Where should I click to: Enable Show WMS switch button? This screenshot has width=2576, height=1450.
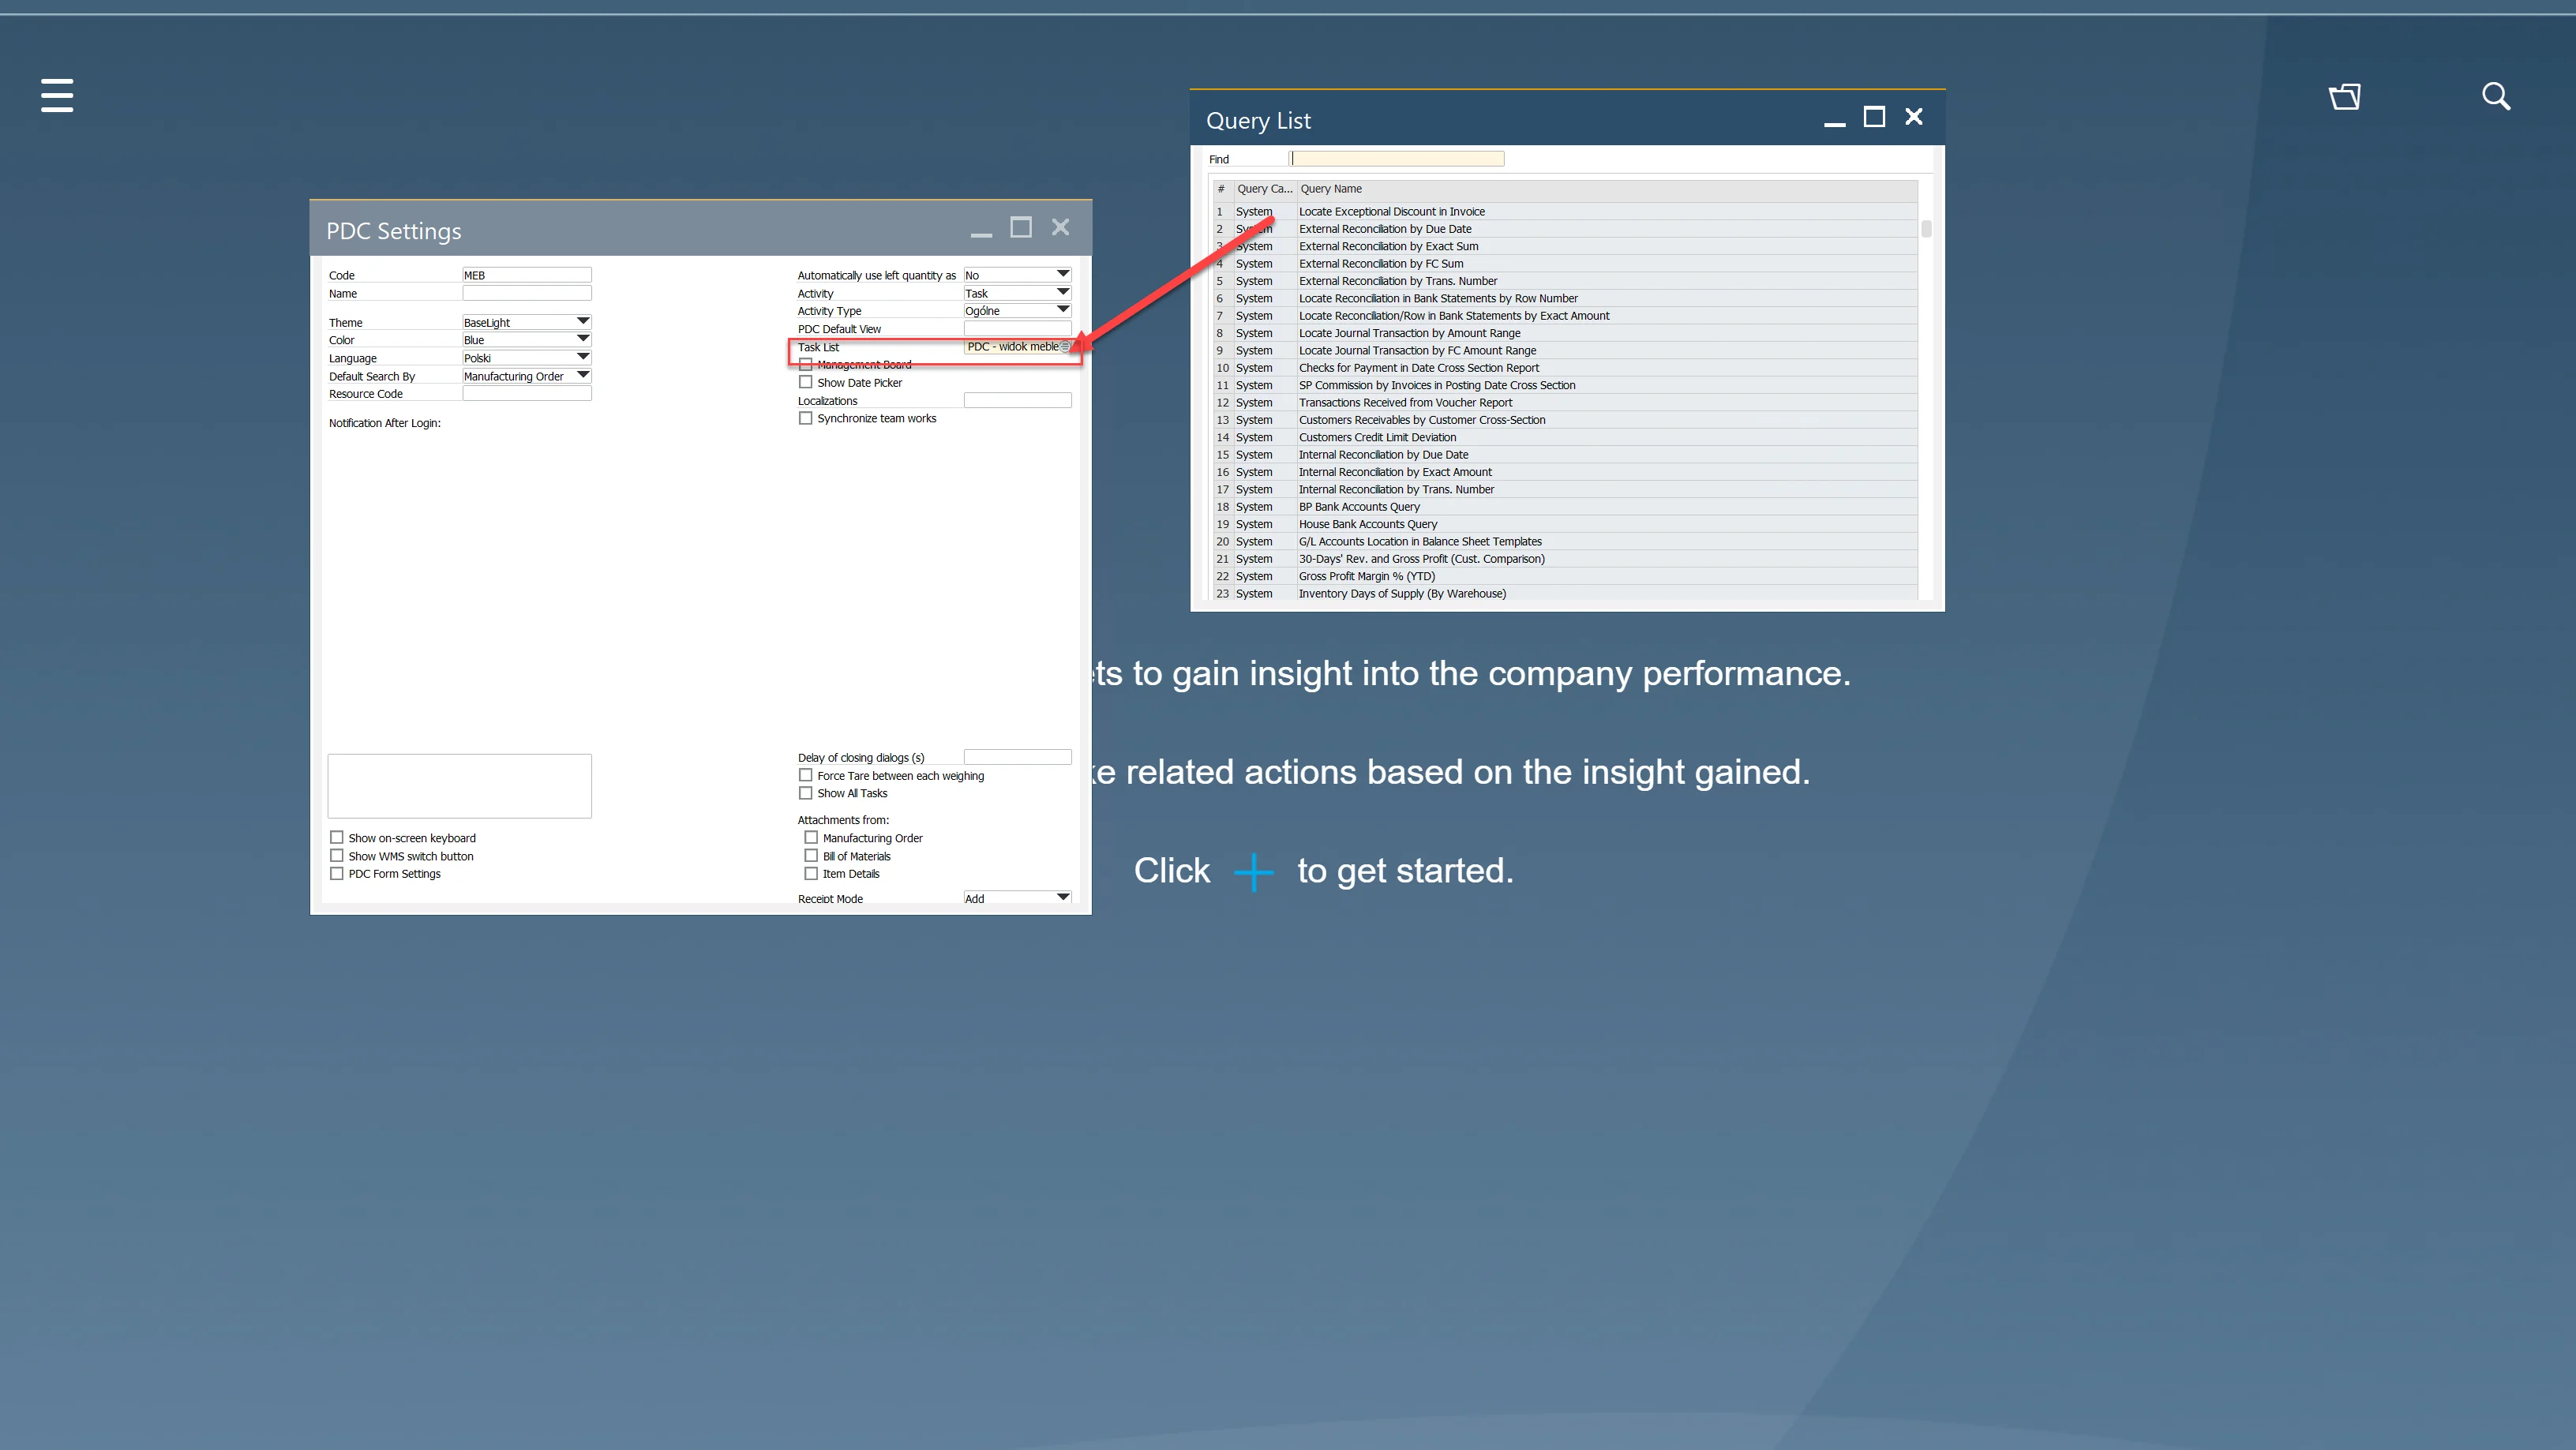pos(337,856)
